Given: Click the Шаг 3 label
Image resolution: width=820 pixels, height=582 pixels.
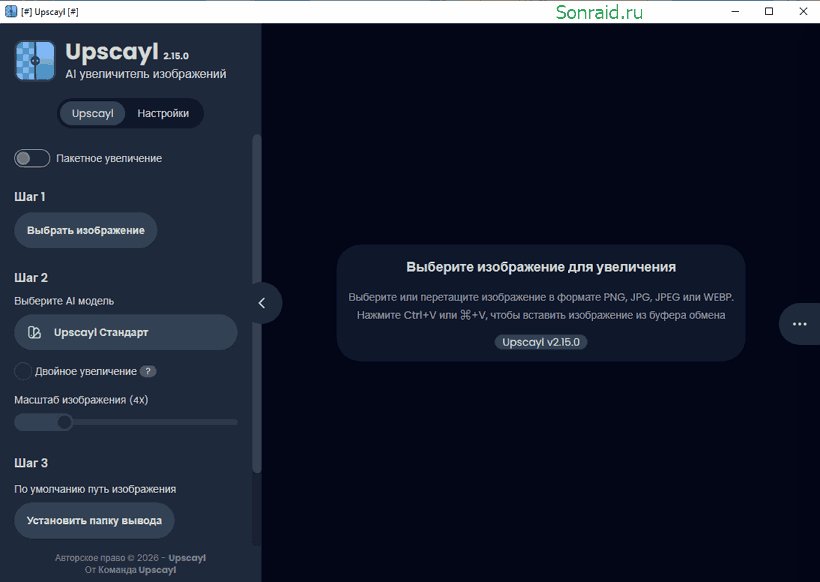Looking at the screenshot, I should tap(31, 463).
